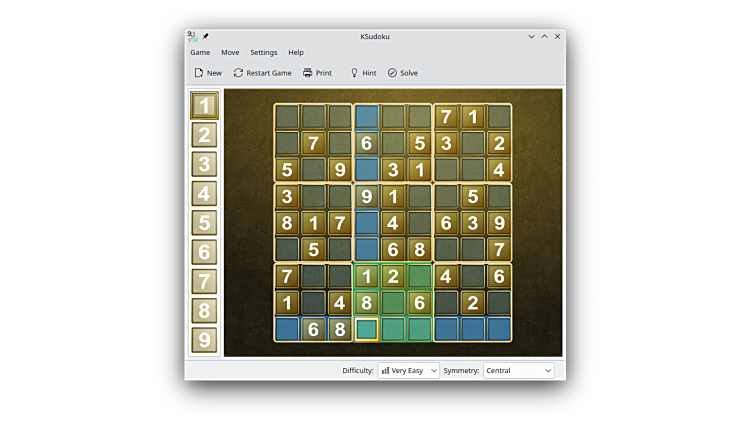Open the Game menu
This screenshot has height=423, width=752.
point(200,52)
